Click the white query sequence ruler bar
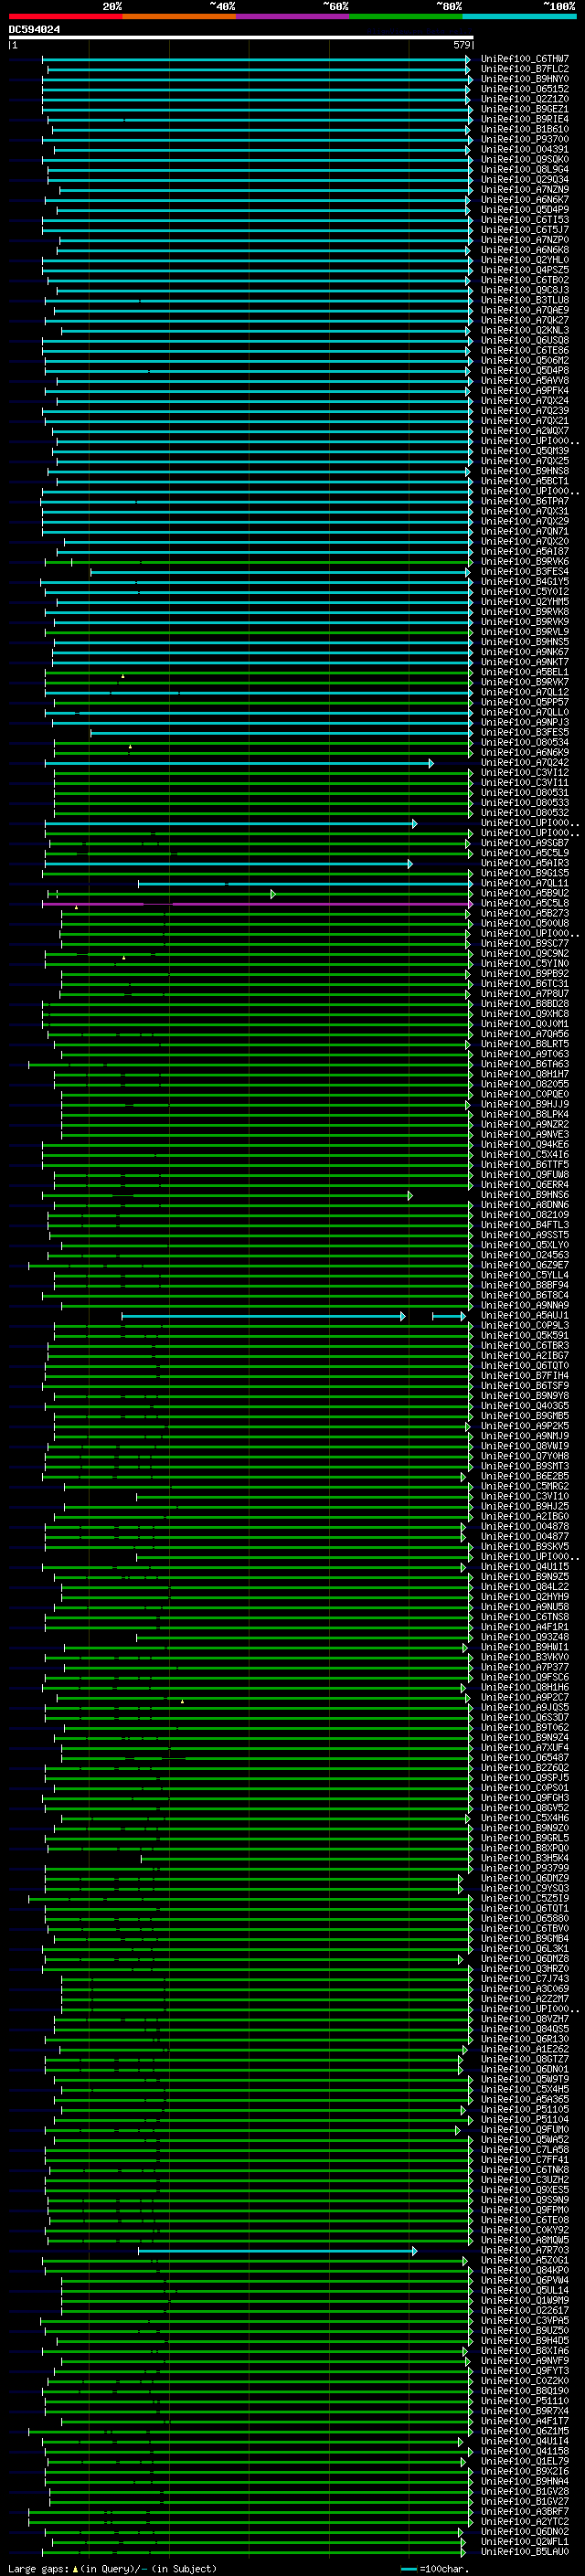The image size is (585, 2576). [240, 37]
